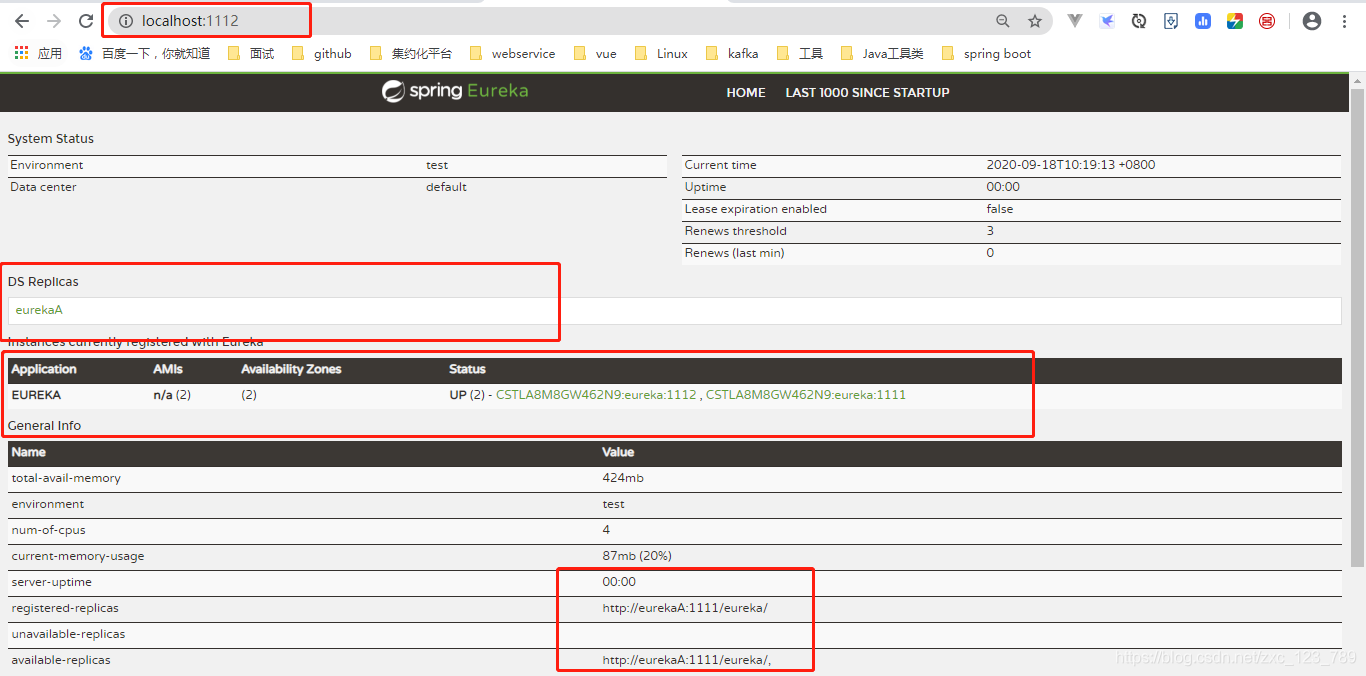Go to the HOME nav item

click(746, 93)
